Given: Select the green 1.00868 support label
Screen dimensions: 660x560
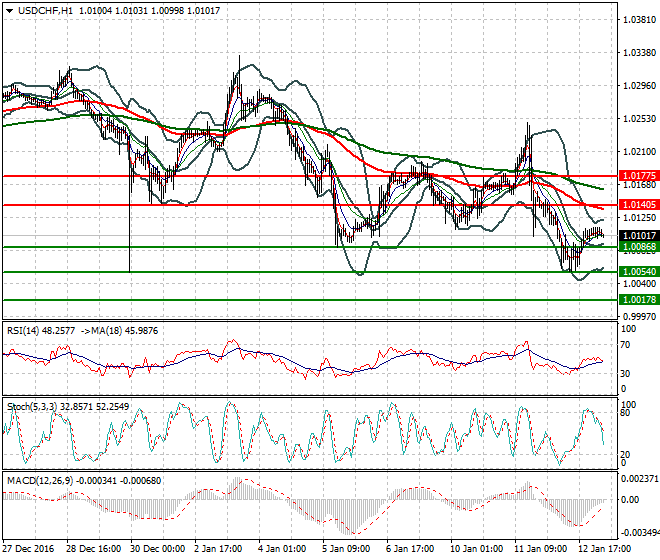Looking at the screenshot, I should (x=636, y=247).
